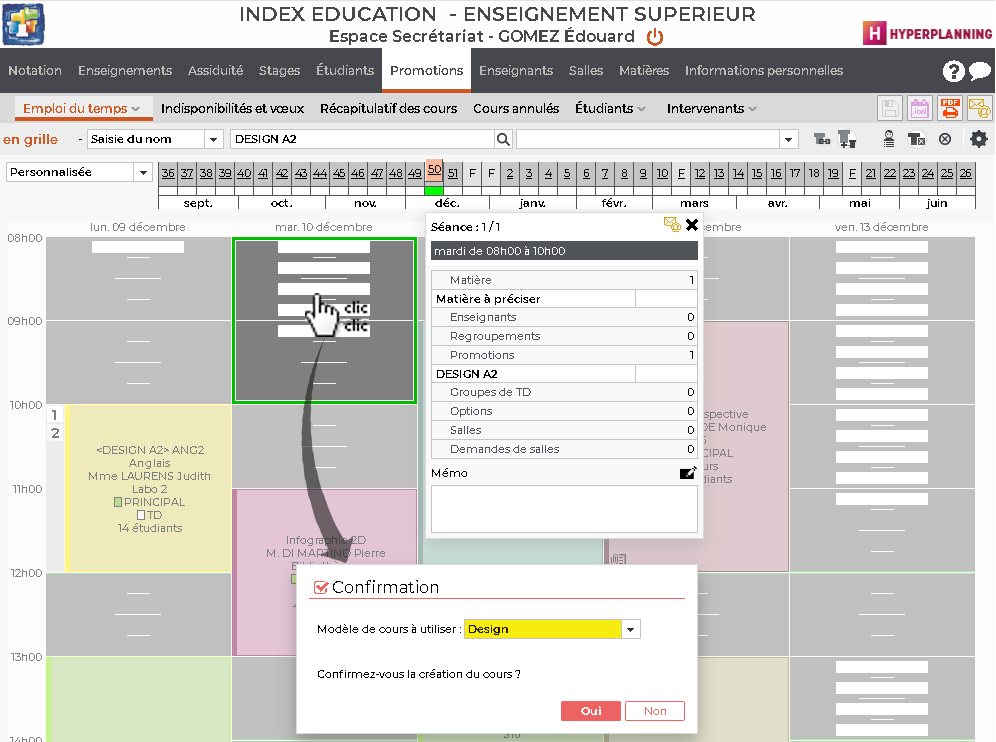Click the Groupes de TD row
This screenshot has height=742, width=996.
564,392
